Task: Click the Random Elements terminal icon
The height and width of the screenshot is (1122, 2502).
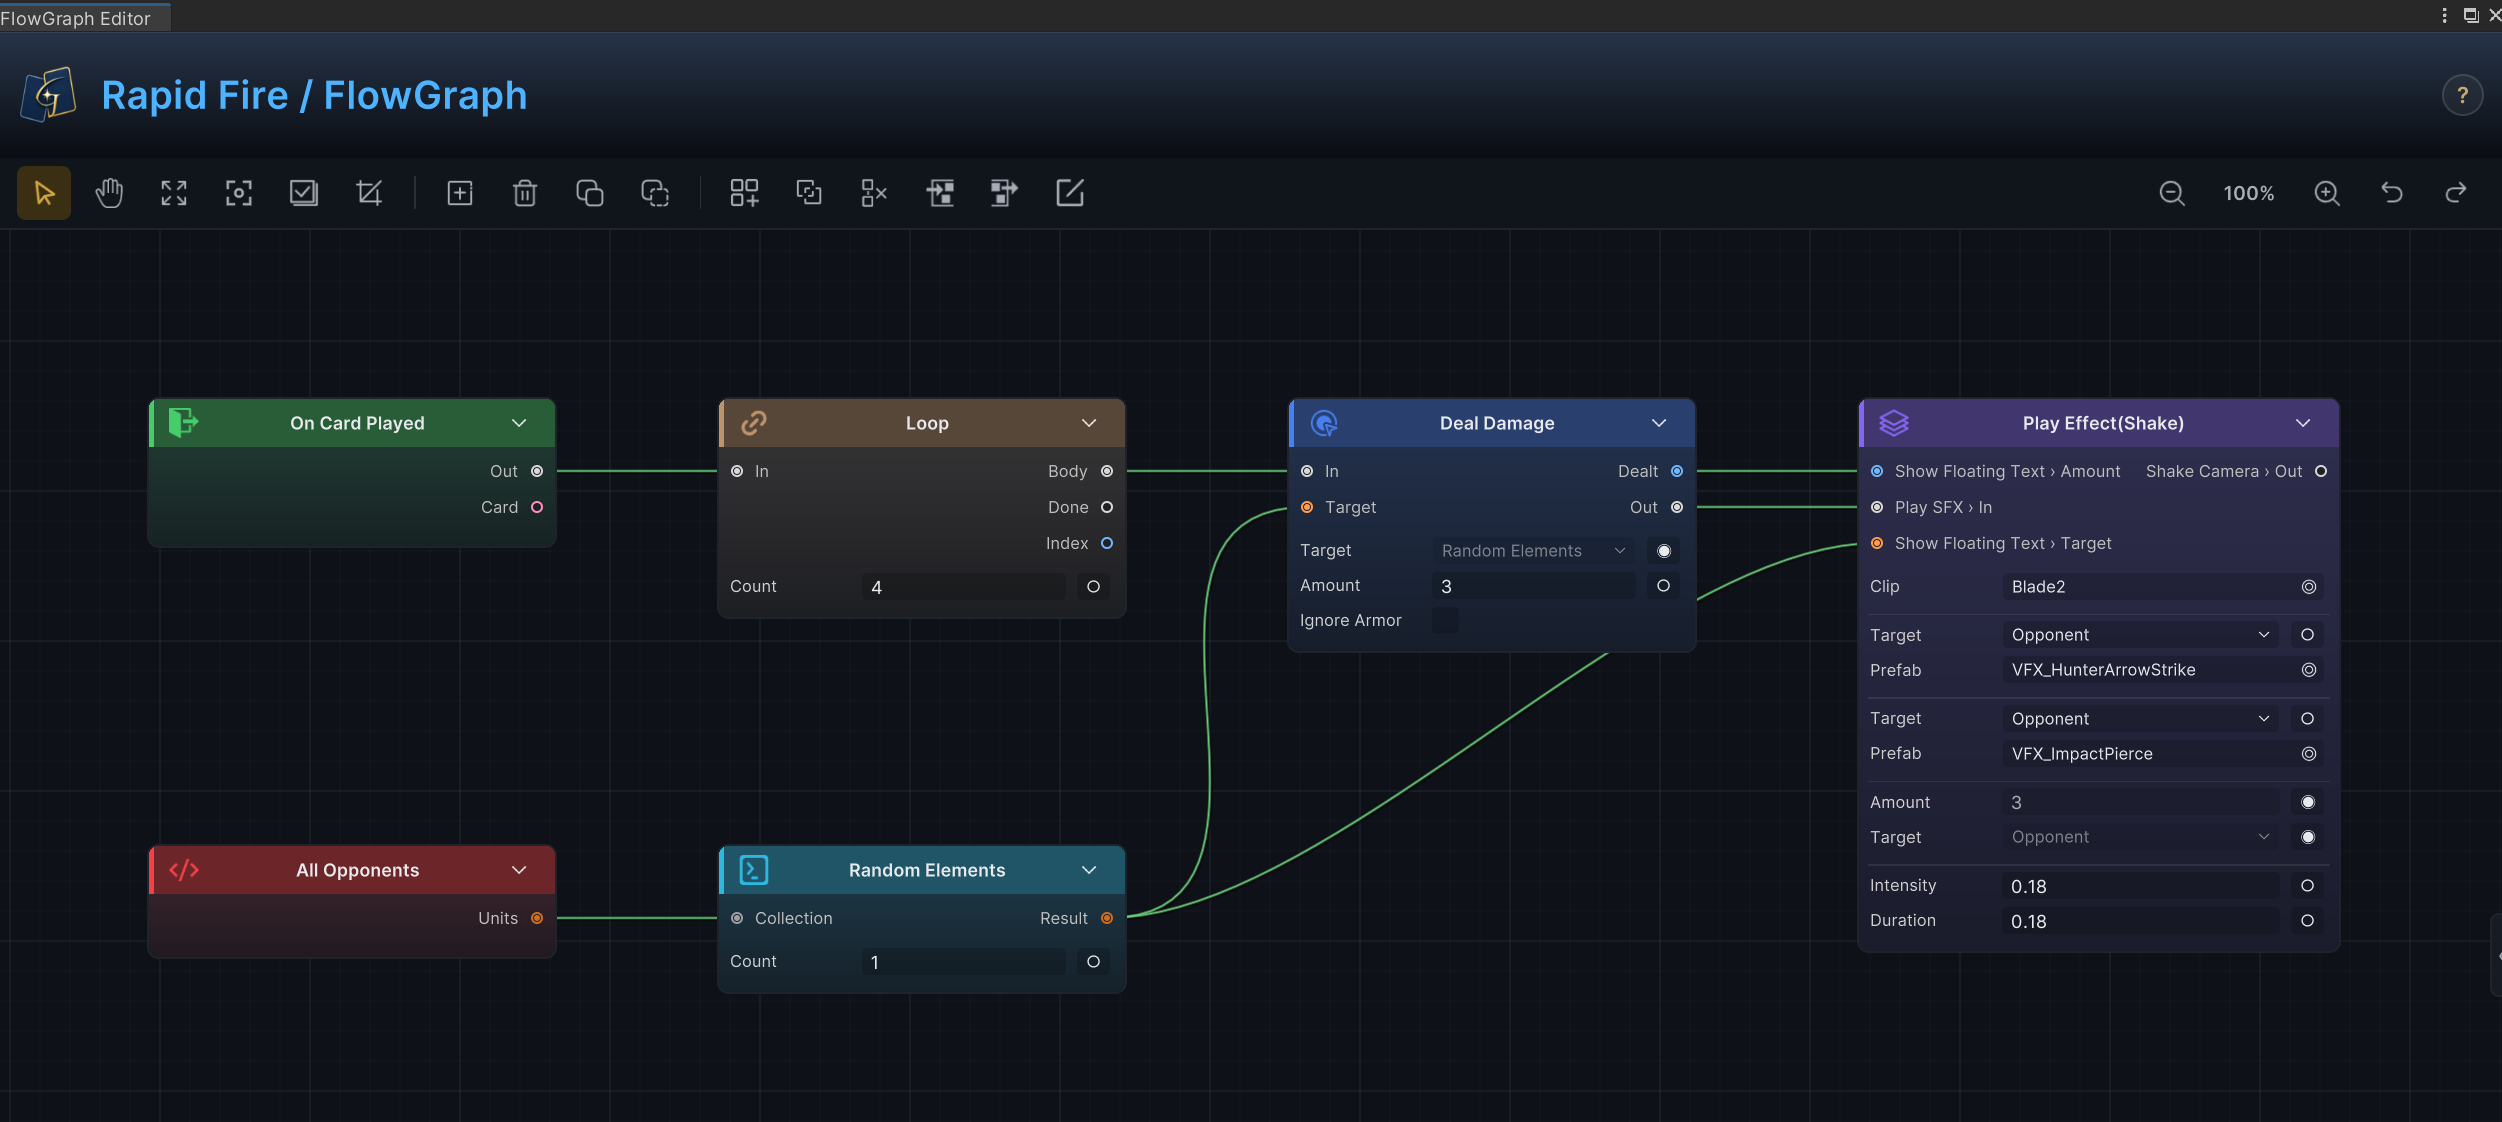Action: [x=754, y=870]
